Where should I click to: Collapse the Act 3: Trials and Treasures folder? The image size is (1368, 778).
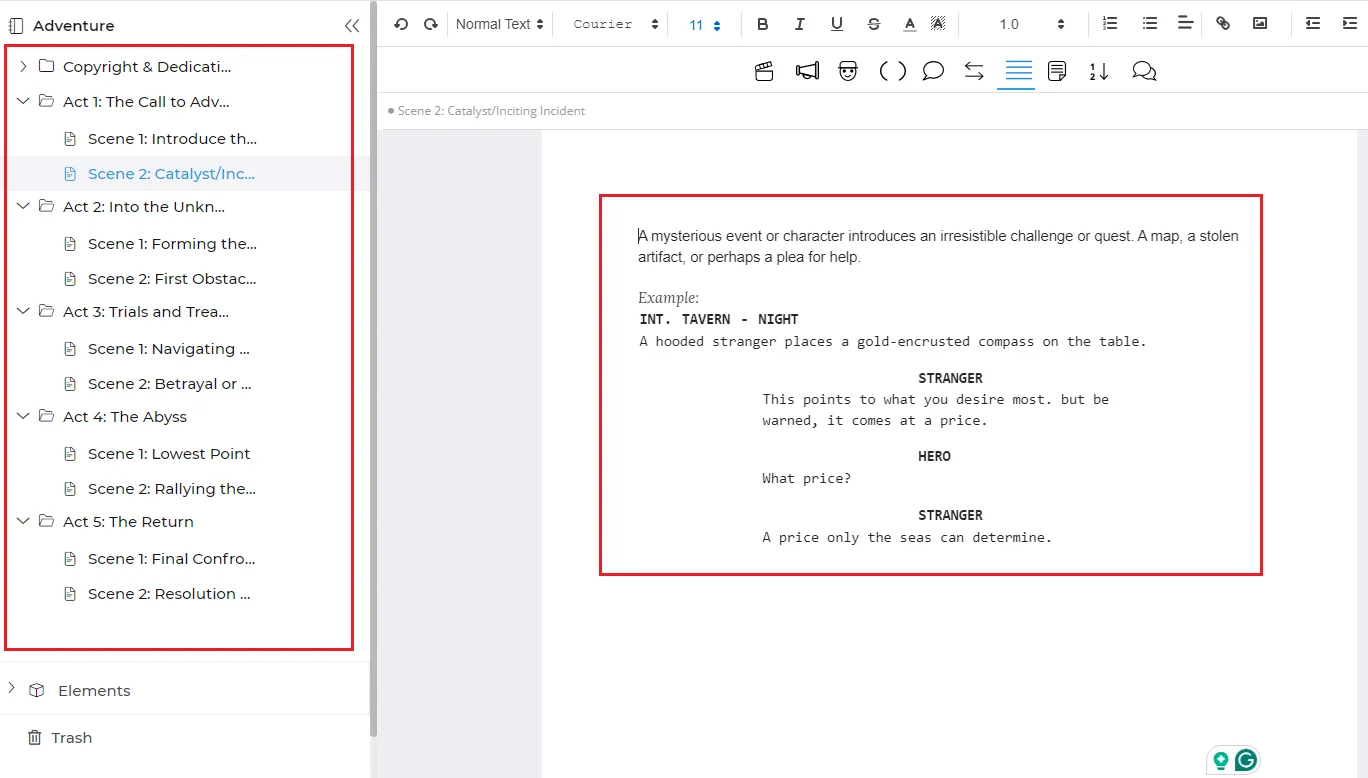click(23, 311)
